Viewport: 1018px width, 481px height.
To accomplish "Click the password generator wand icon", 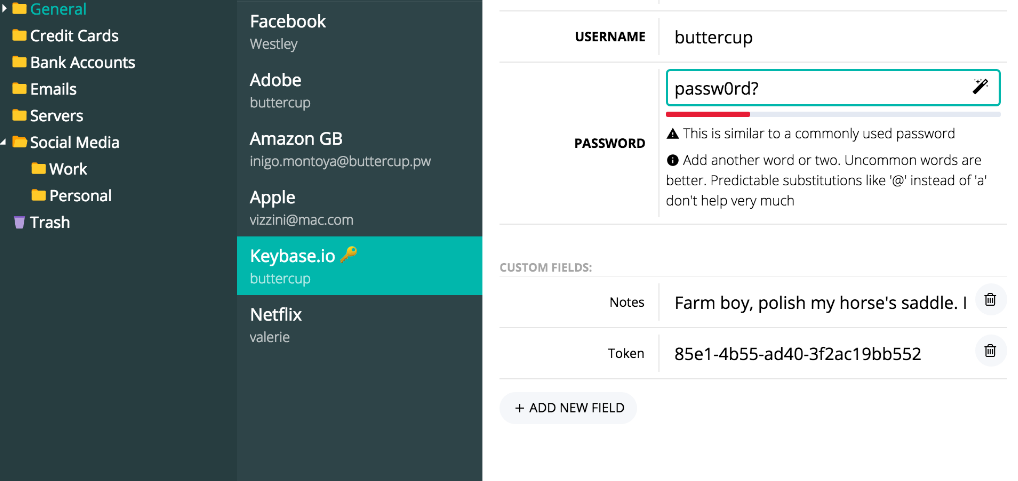I will [x=980, y=86].
